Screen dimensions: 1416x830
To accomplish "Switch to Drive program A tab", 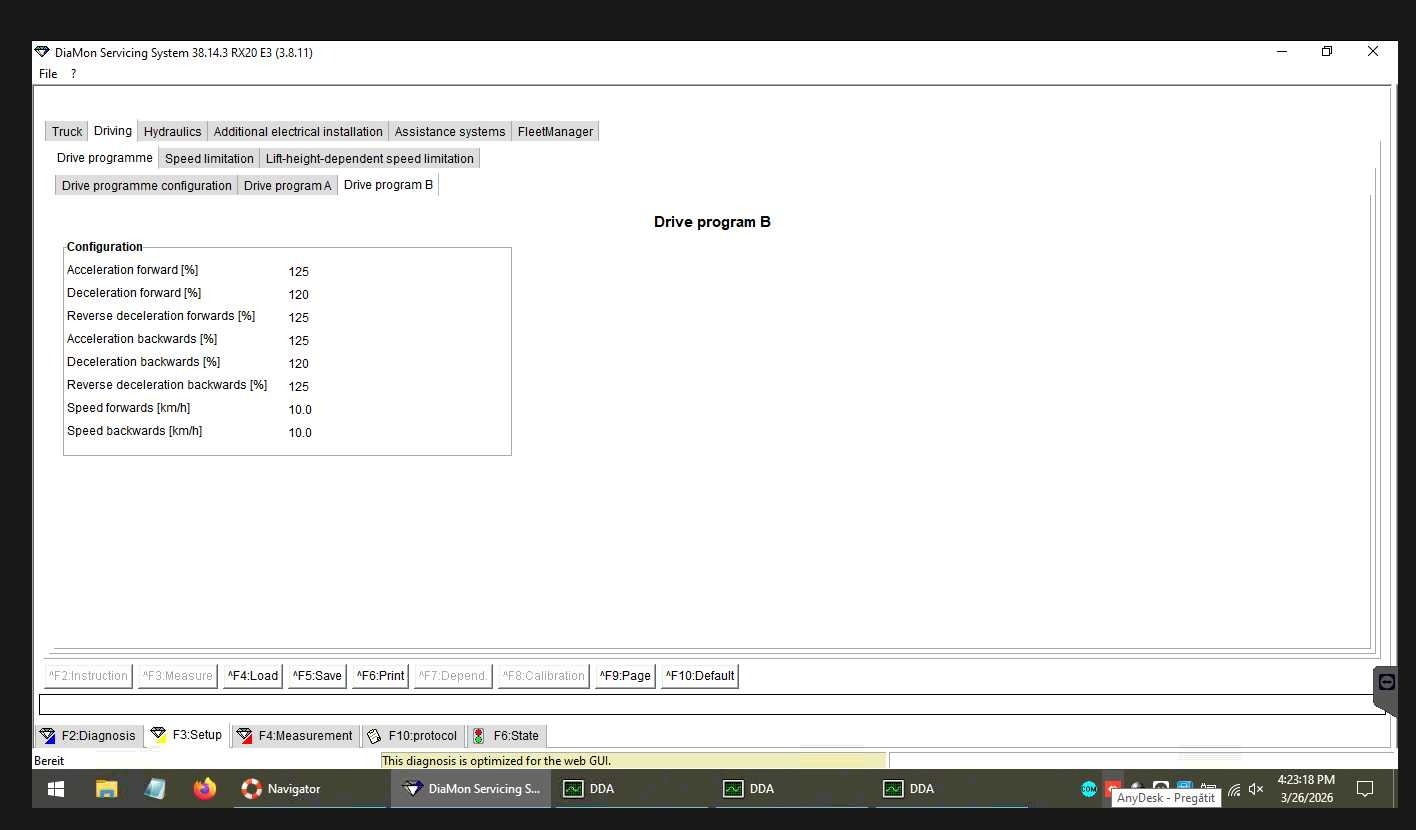I will coord(287,185).
